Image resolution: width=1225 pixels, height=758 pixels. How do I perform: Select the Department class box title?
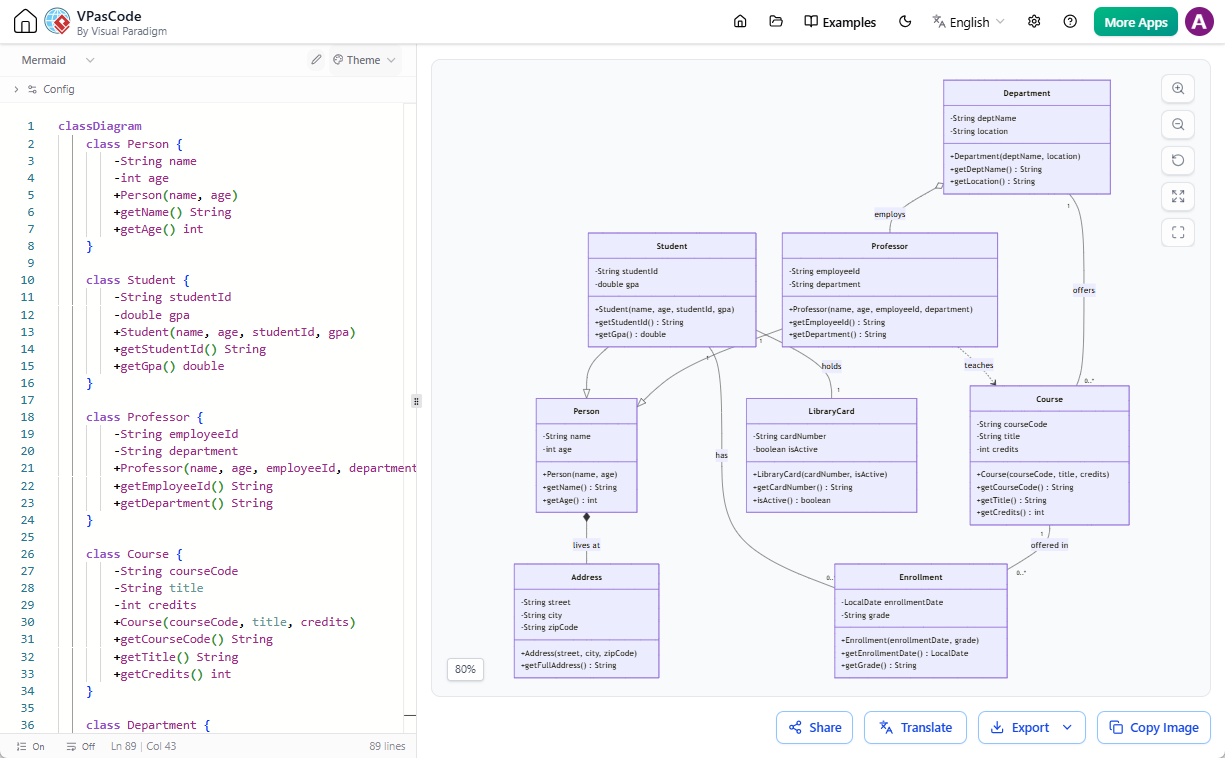click(1027, 93)
